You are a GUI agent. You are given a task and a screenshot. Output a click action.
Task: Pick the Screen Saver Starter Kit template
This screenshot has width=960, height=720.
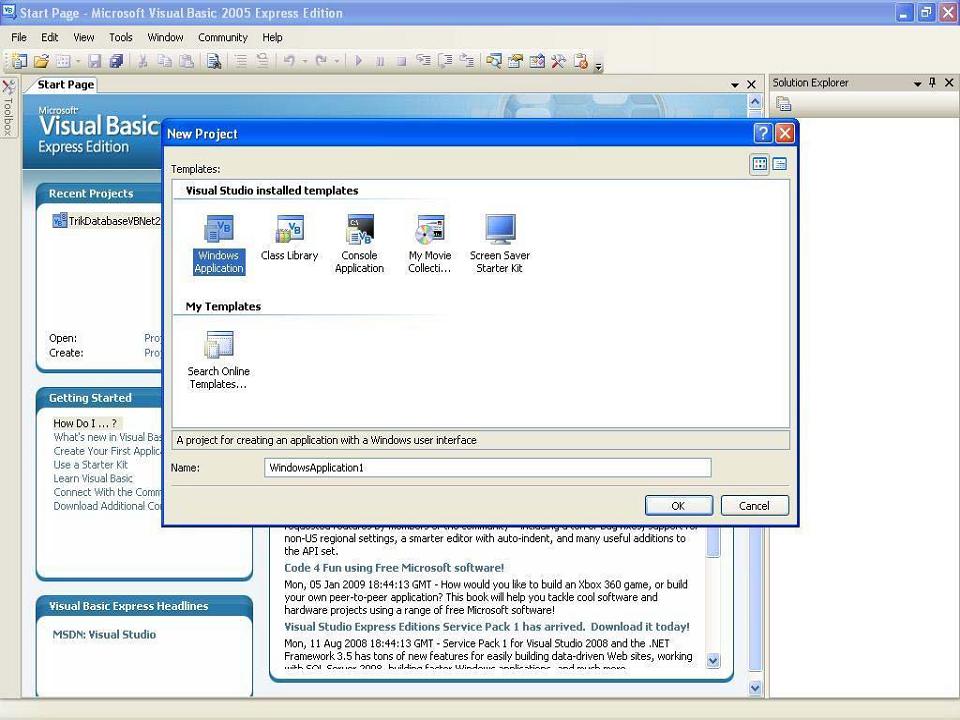pos(500,244)
